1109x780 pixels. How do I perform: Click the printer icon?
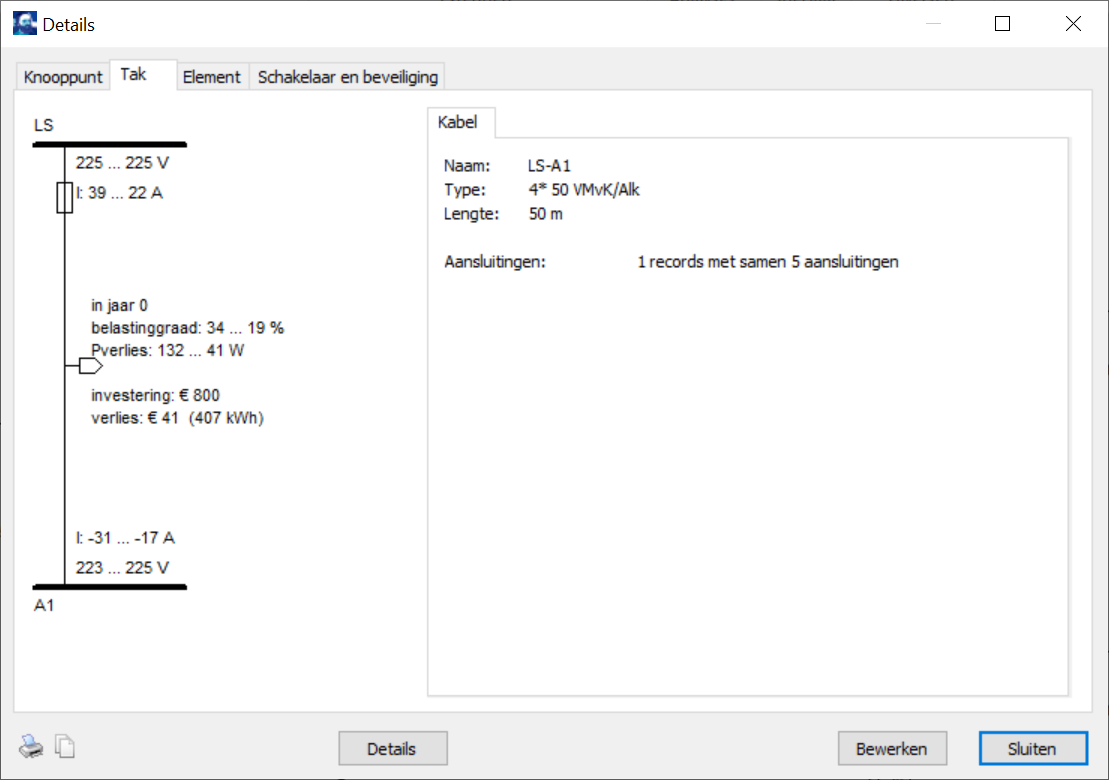click(x=31, y=746)
